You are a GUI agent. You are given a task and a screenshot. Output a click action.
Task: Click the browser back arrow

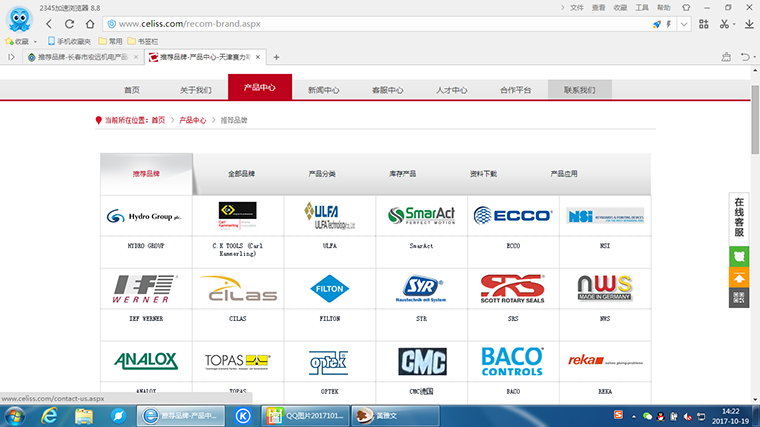point(49,24)
